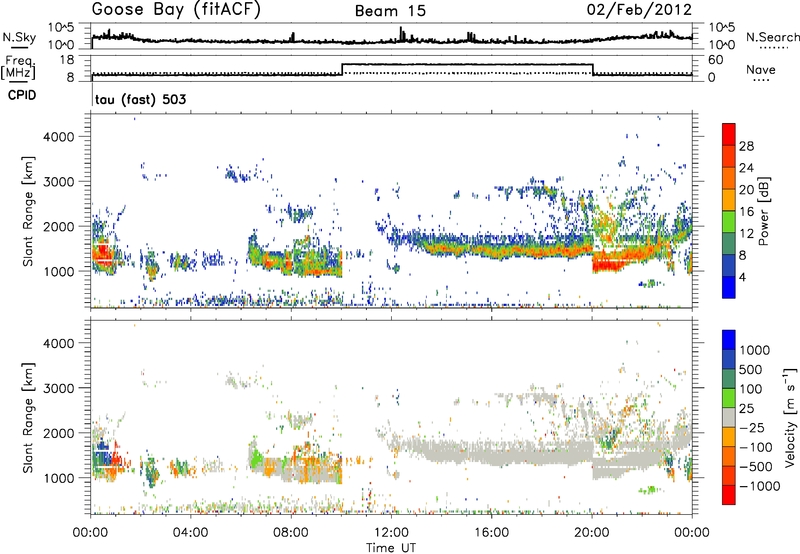Click the red top of power colorbar

click(x=729, y=134)
